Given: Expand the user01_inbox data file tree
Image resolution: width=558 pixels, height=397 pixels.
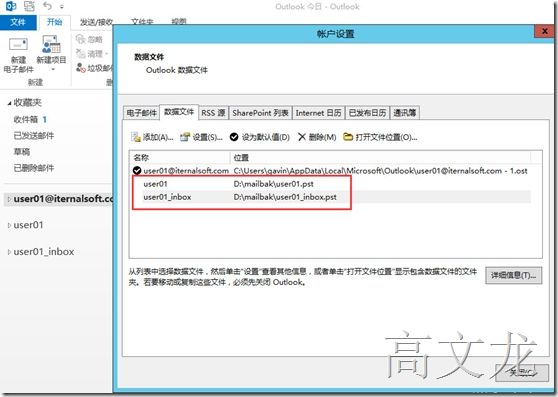Looking at the screenshot, I should (9, 252).
